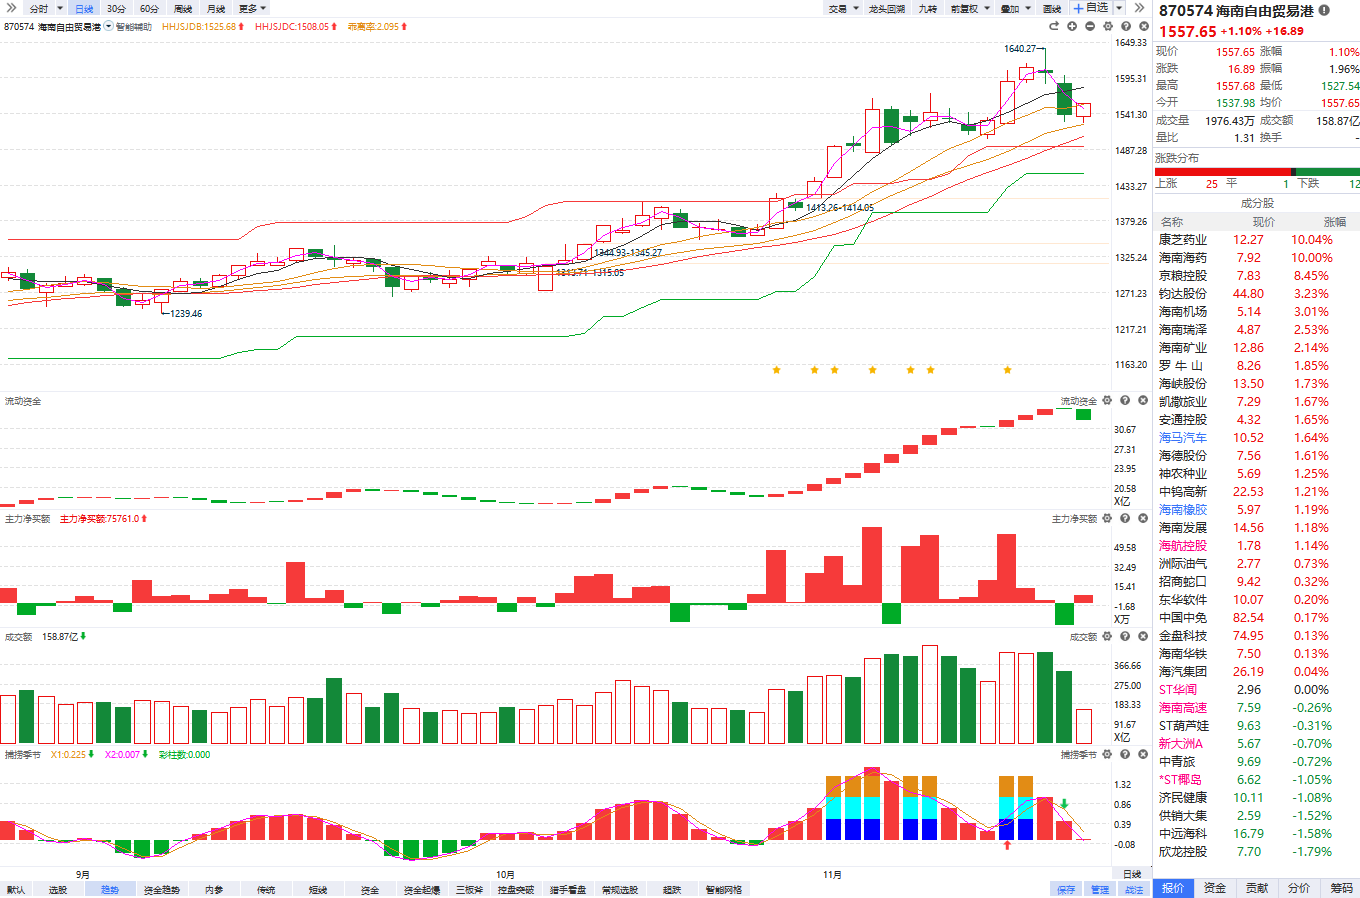Click help icon on 流动资金 panel
Screen dimensions: 1360x898
(x=1125, y=400)
